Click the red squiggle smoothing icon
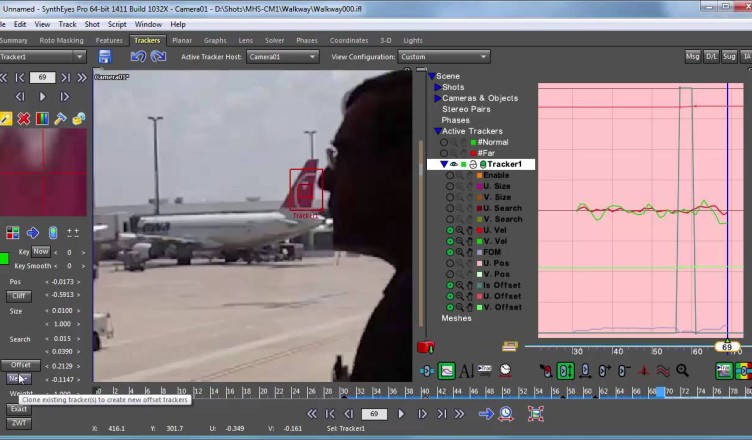This screenshot has width=752, height=440. [663, 370]
